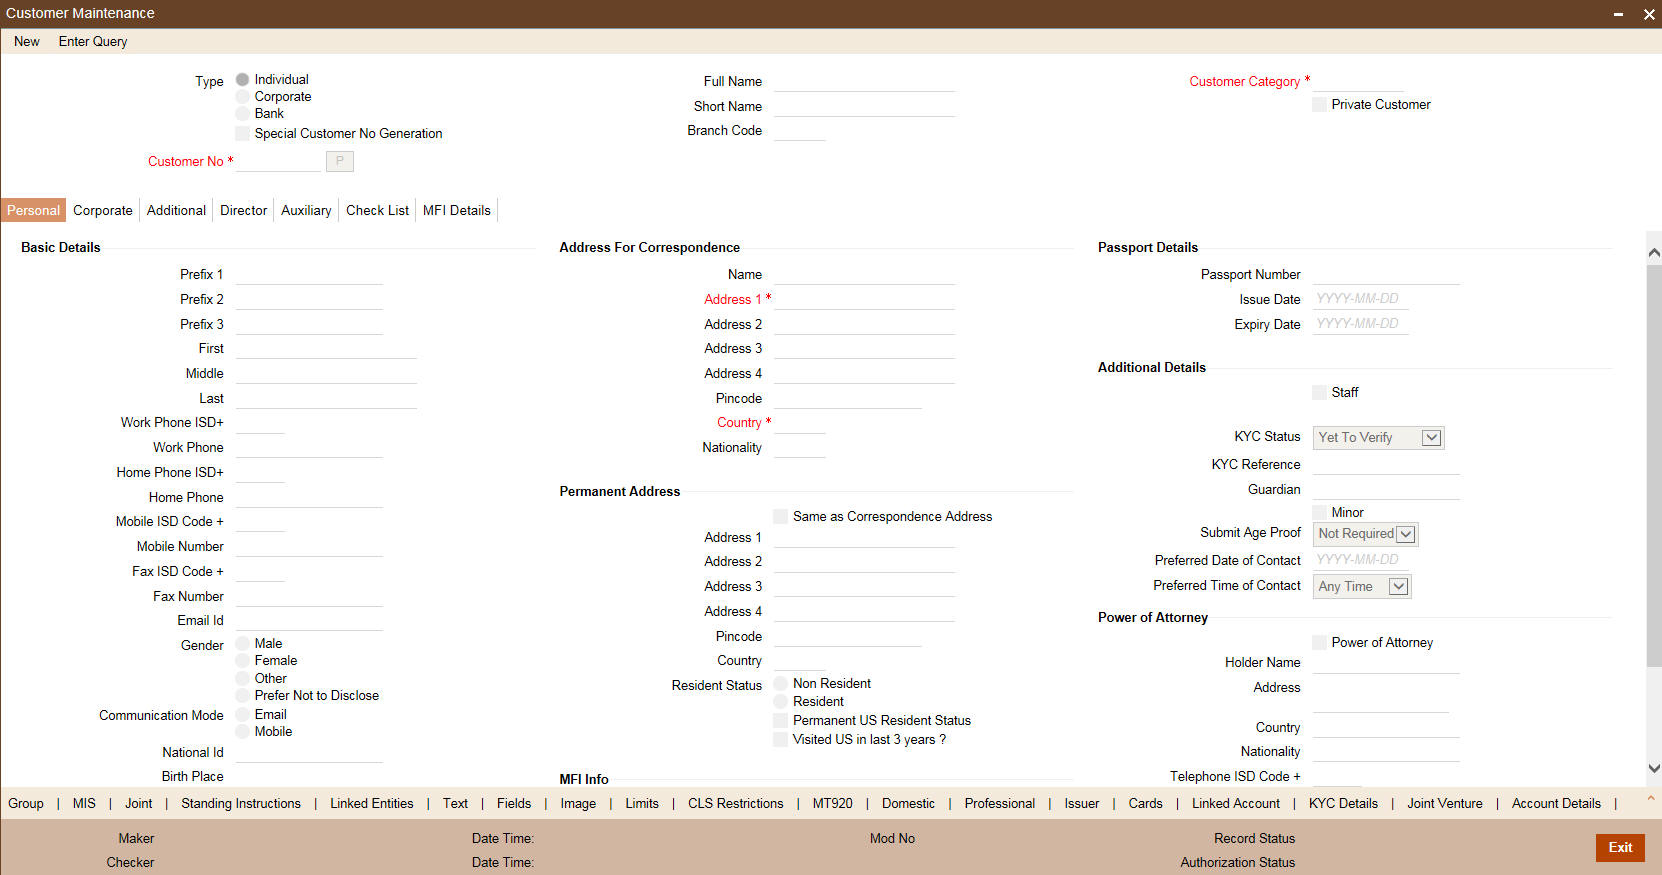Open the Limits link
The width and height of the screenshot is (1662, 875).
tap(642, 803)
